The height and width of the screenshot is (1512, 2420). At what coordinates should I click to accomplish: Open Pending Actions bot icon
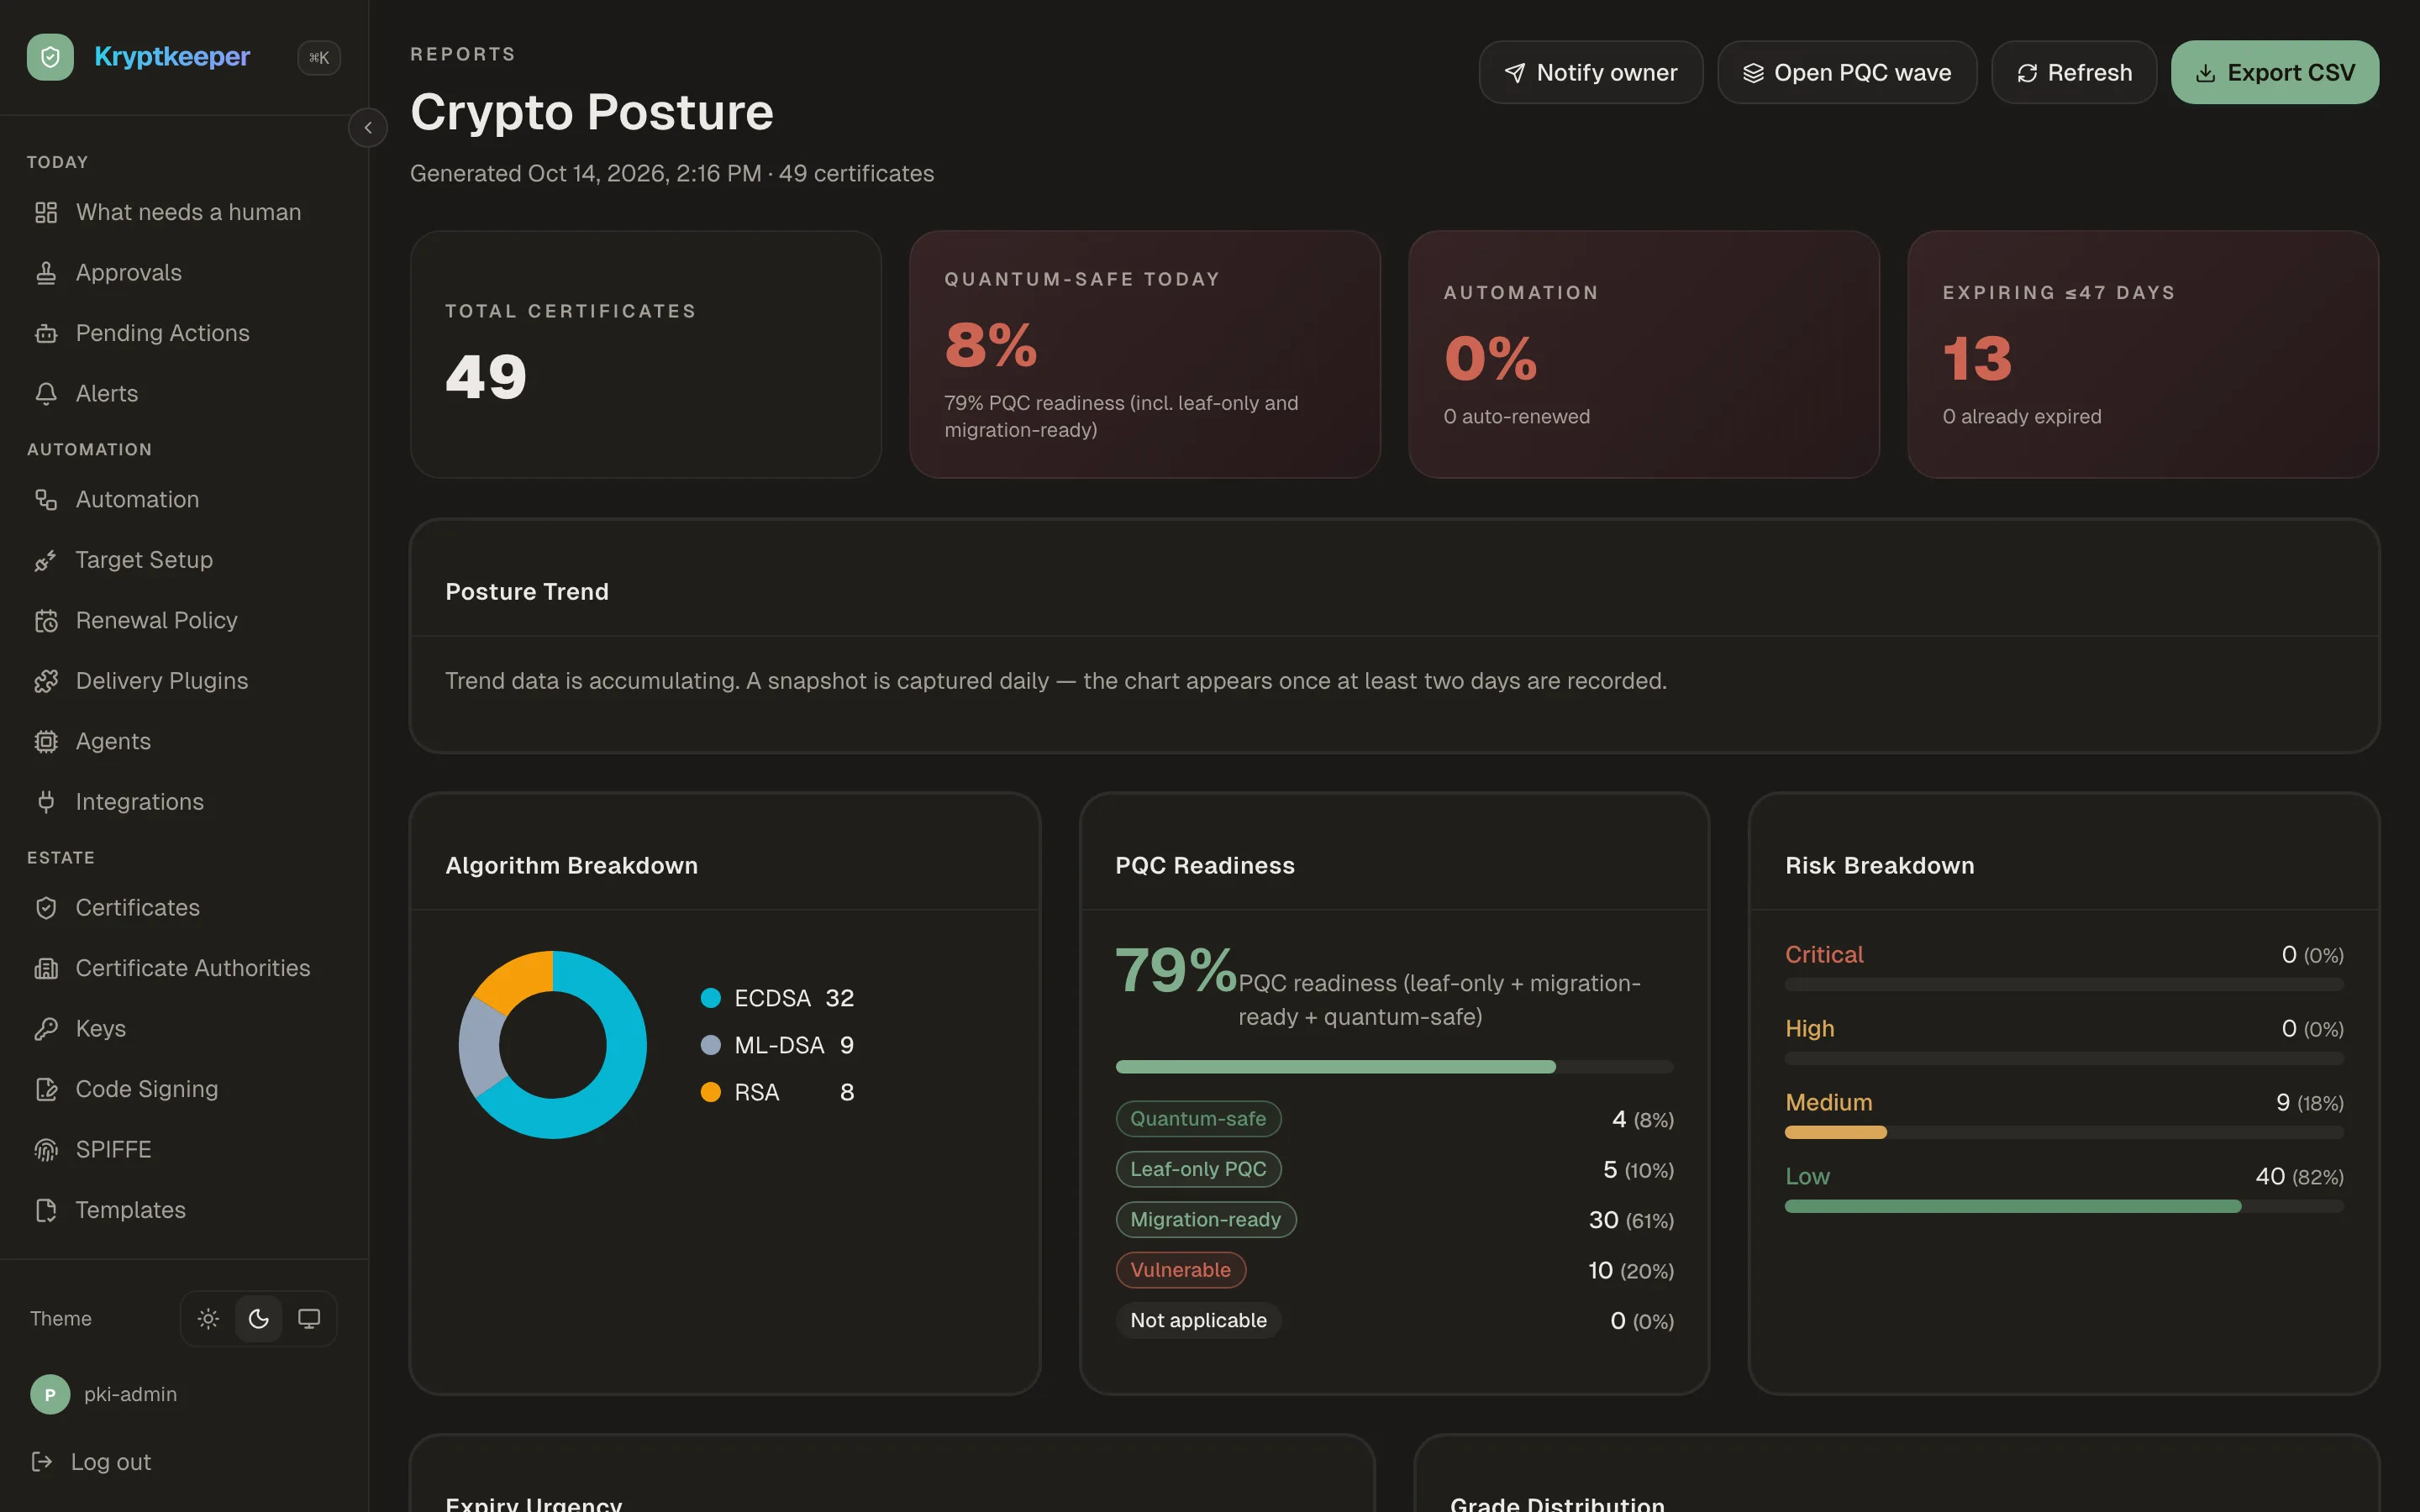(46, 333)
